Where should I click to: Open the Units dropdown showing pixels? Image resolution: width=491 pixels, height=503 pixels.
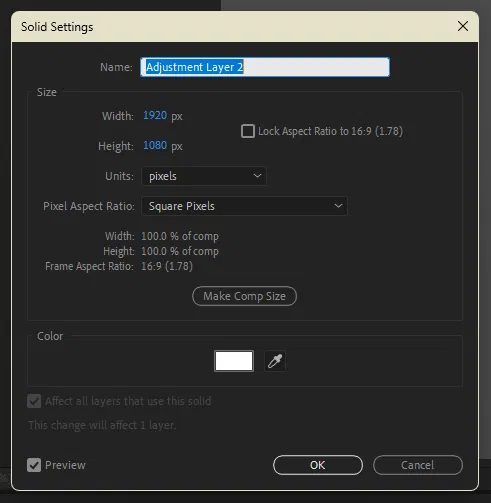pyautogui.click(x=204, y=176)
